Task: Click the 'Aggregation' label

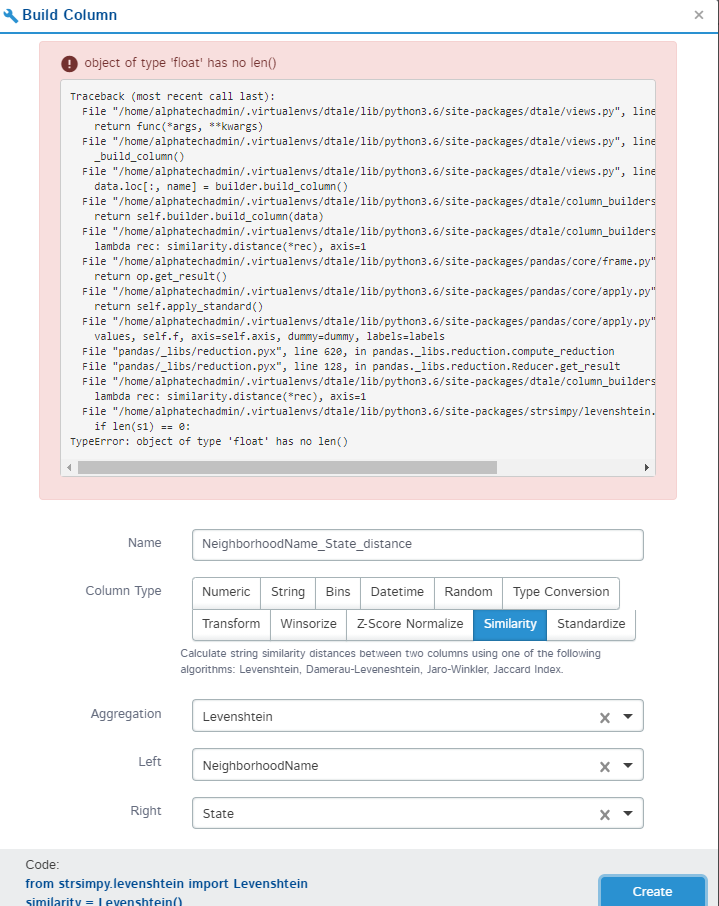Action: tap(126, 714)
